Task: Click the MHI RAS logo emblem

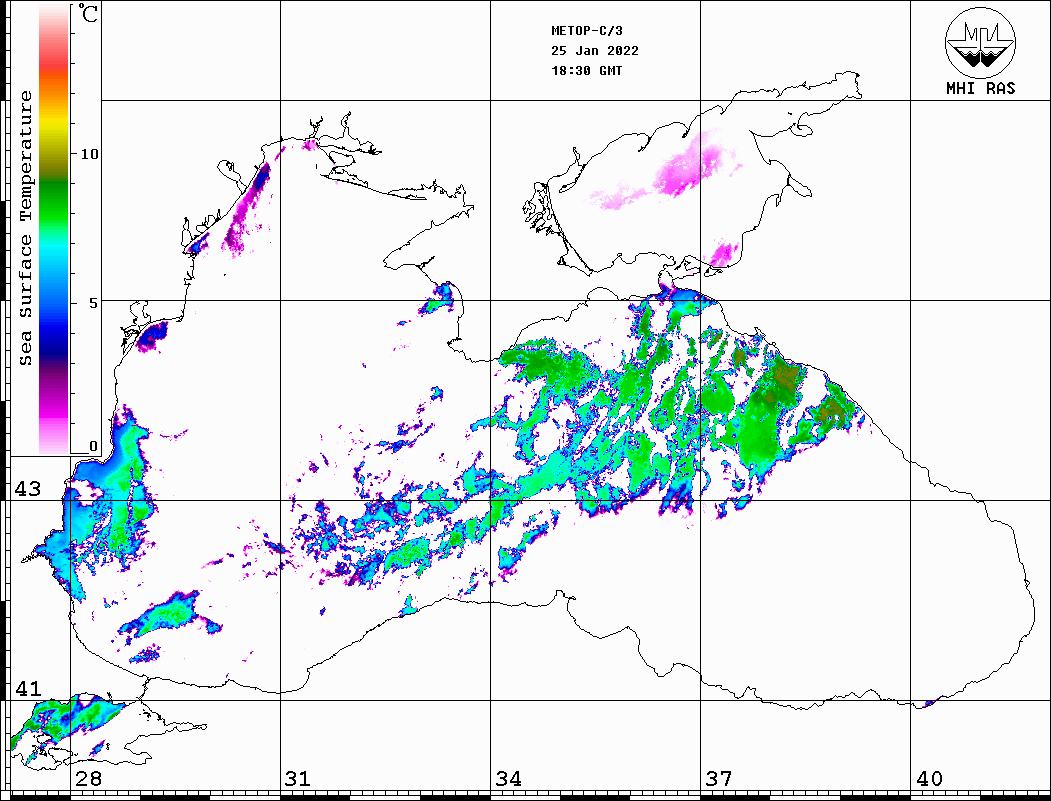Action: point(981,42)
